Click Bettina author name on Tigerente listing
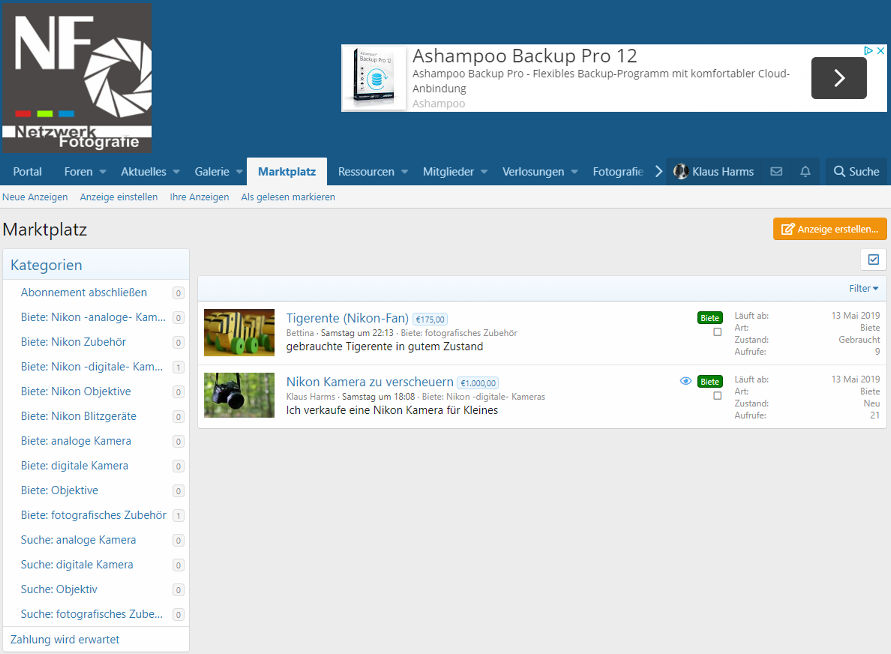This screenshot has width=891, height=654. click(299, 333)
